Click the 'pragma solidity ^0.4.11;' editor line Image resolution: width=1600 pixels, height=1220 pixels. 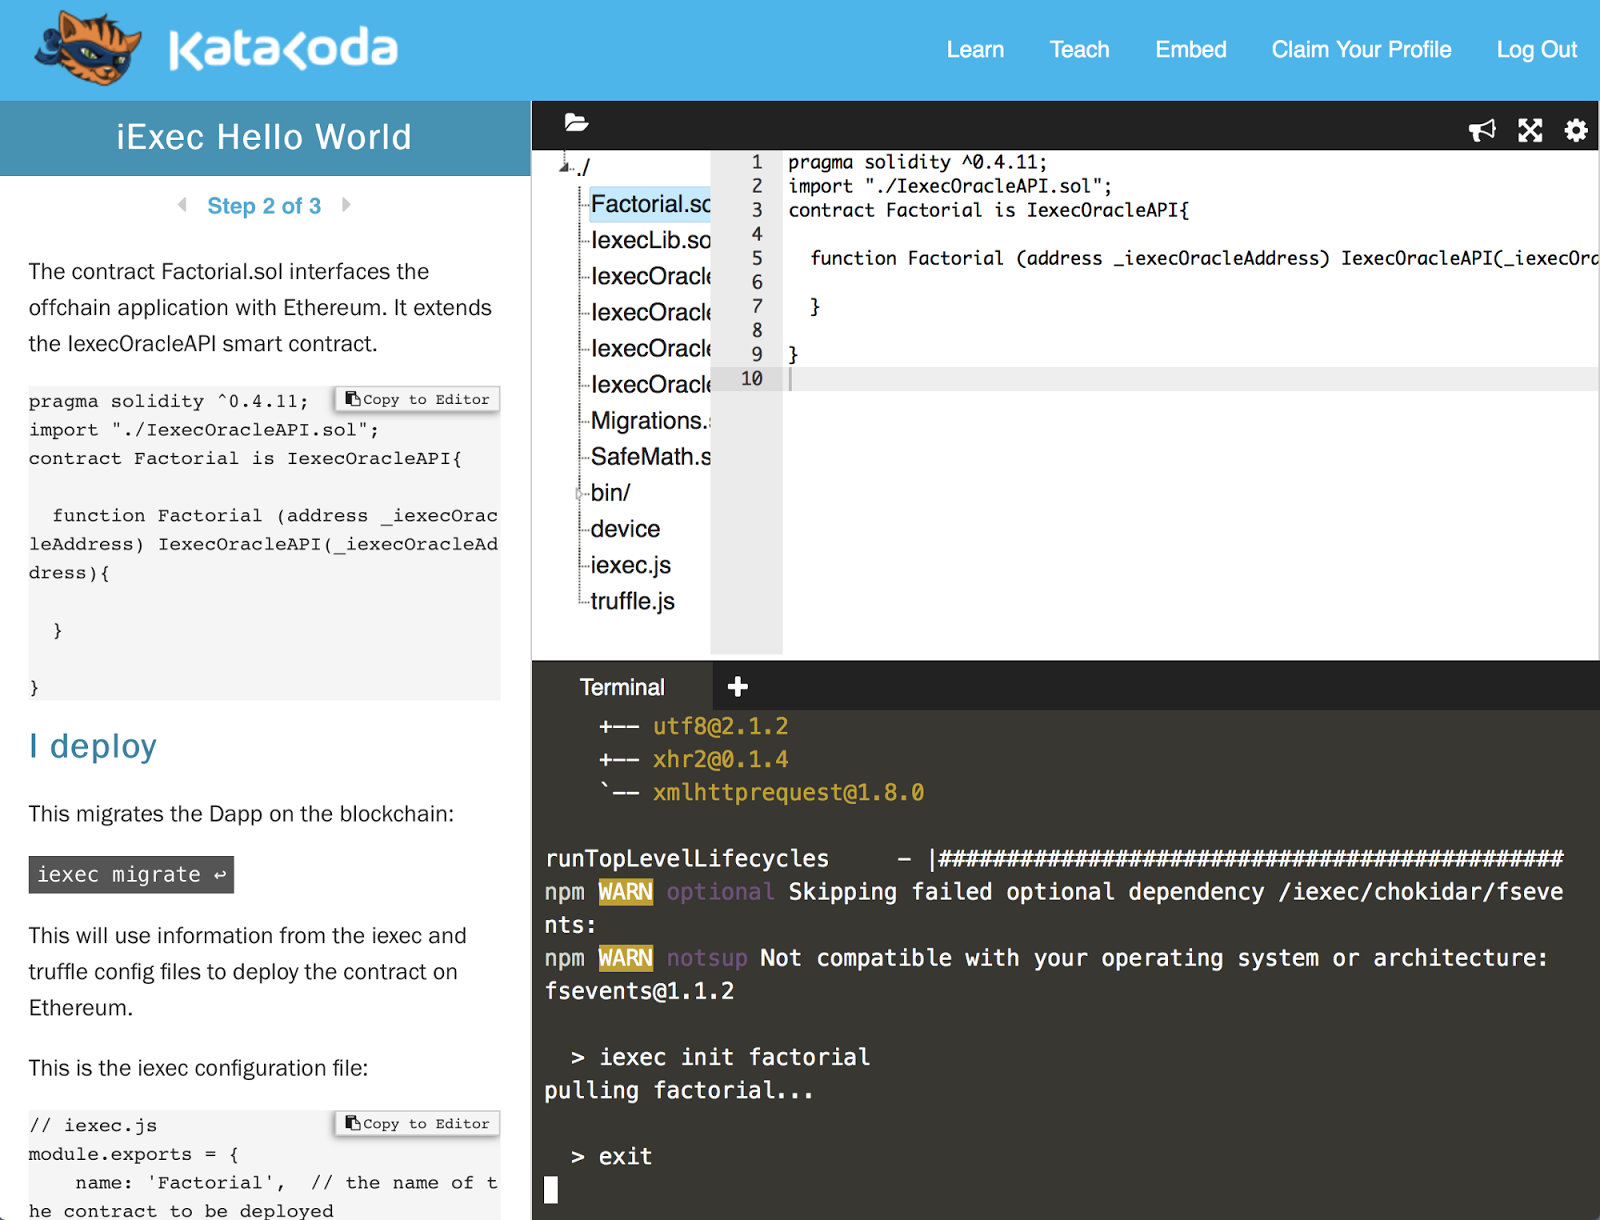click(917, 162)
